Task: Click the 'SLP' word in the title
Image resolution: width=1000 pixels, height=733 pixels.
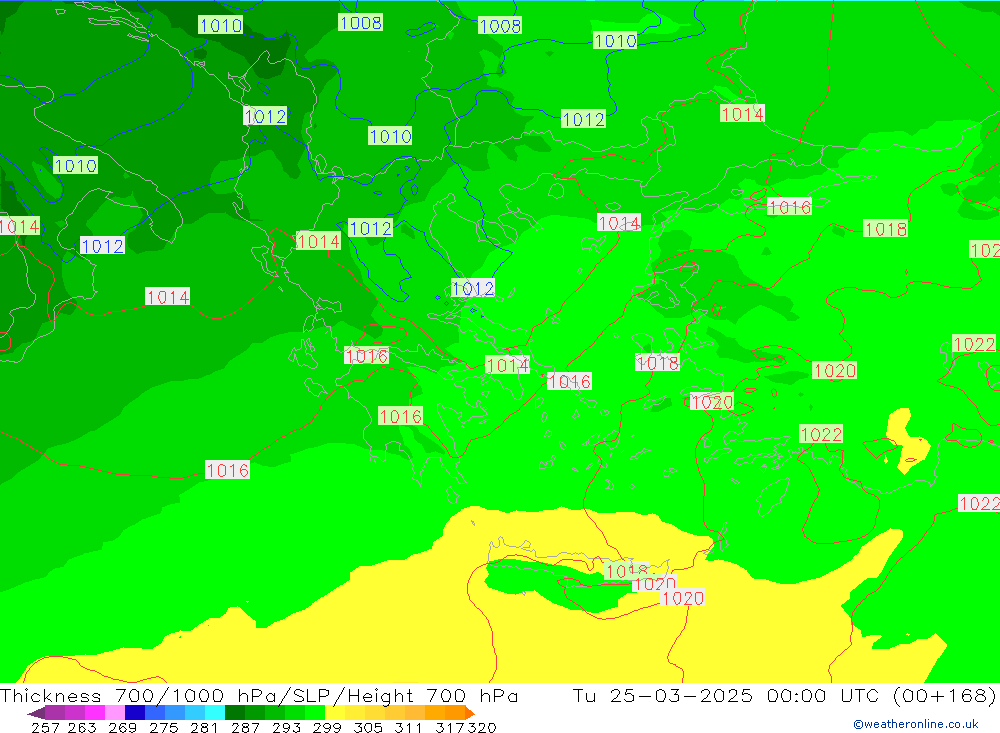Action: pos(309,695)
